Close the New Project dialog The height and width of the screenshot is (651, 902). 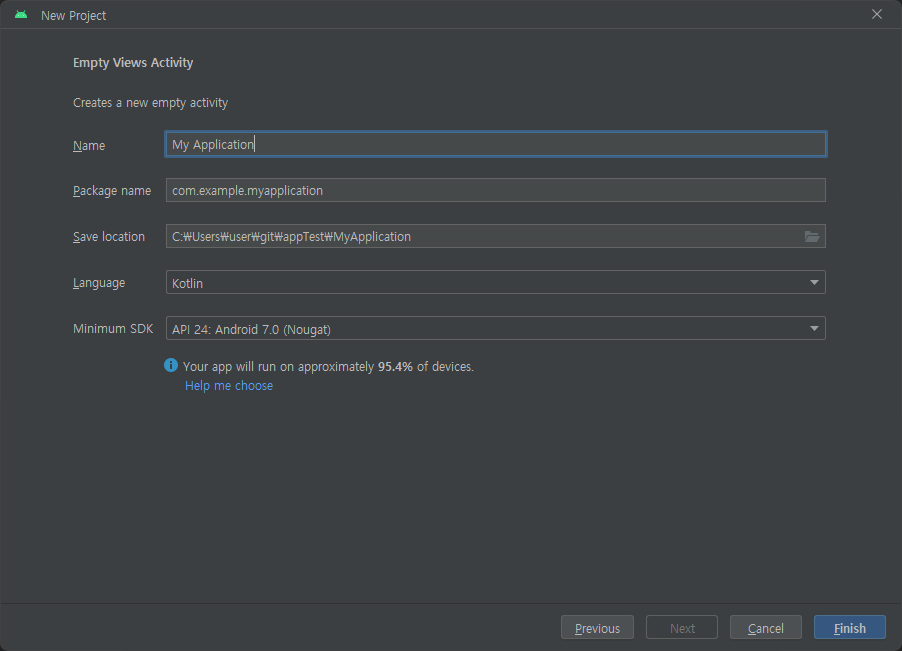pyautogui.click(x=877, y=14)
